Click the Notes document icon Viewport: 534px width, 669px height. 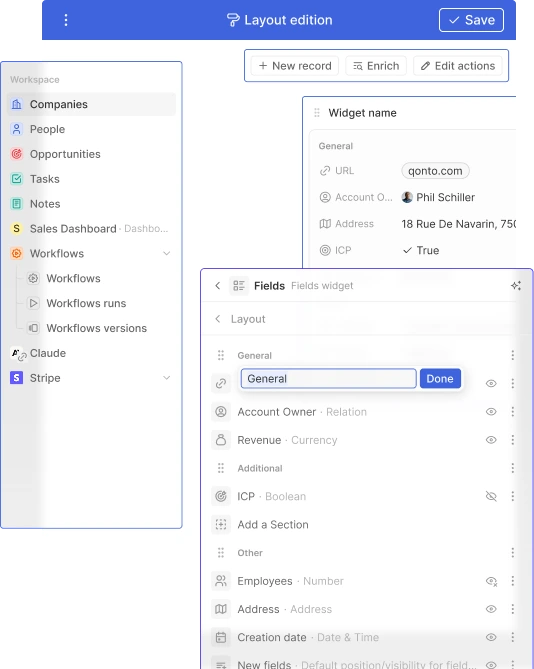[17, 204]
